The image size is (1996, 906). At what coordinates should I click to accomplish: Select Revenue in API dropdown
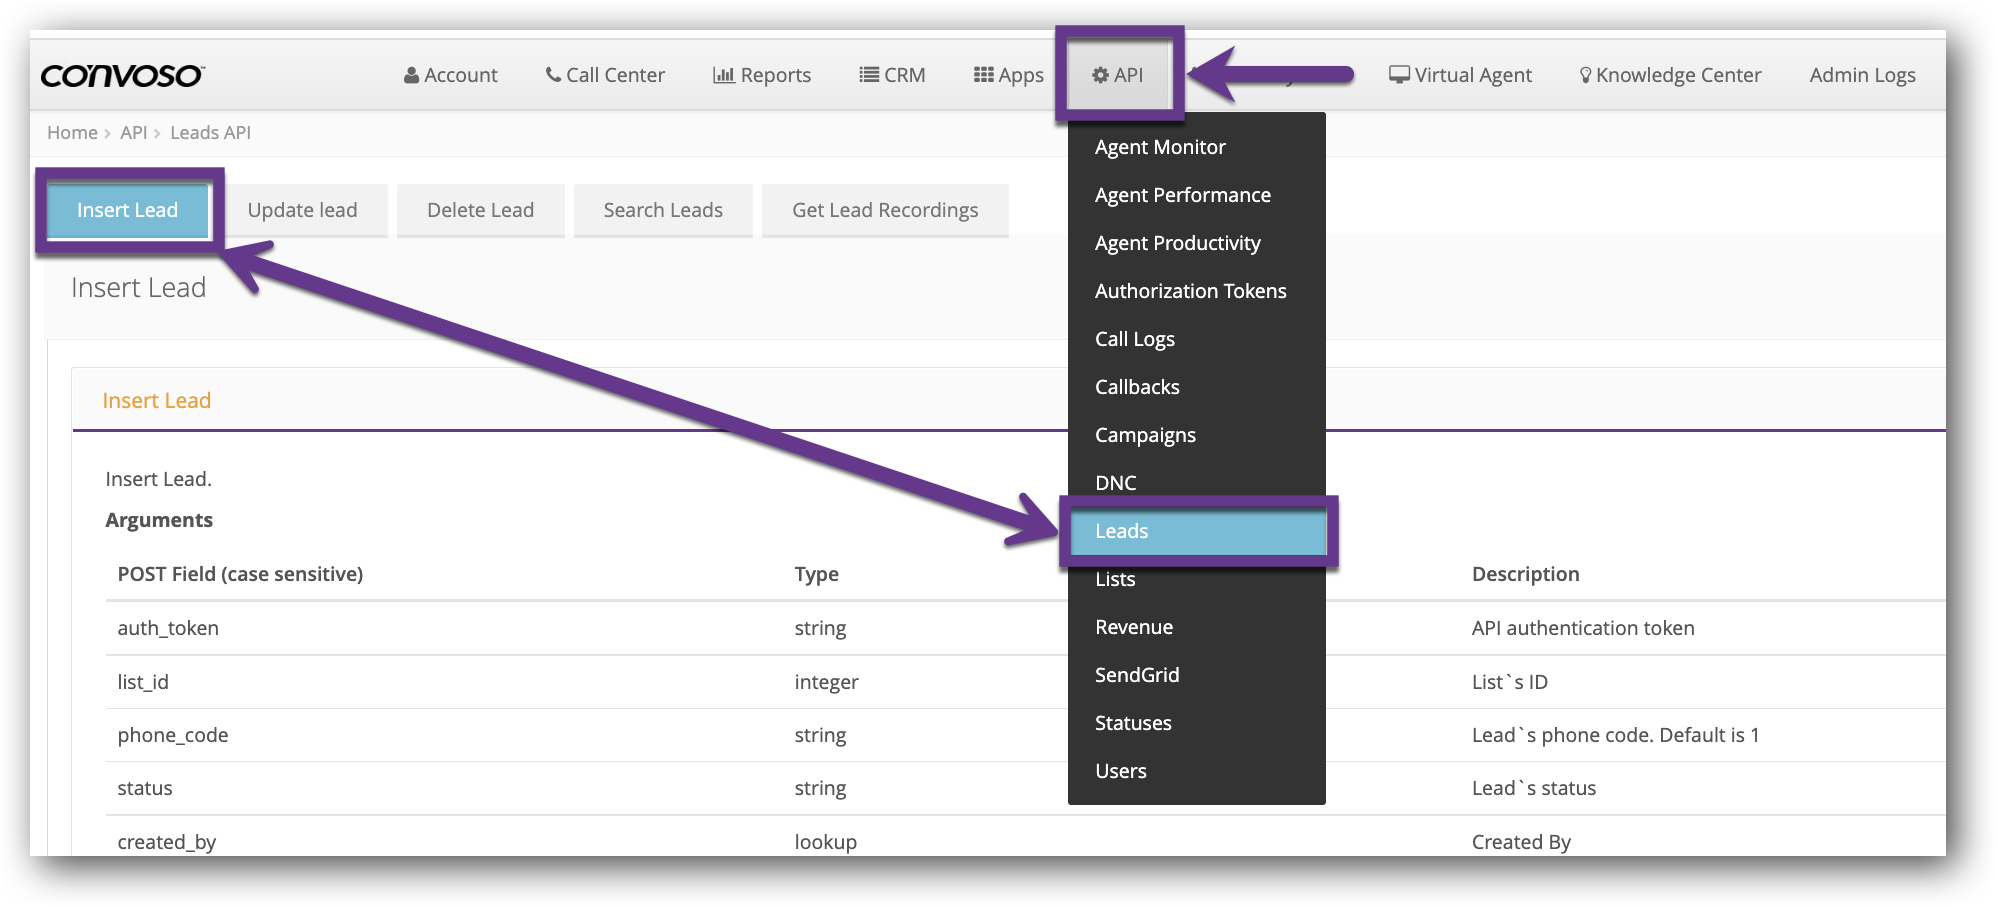pos(1197,627)
